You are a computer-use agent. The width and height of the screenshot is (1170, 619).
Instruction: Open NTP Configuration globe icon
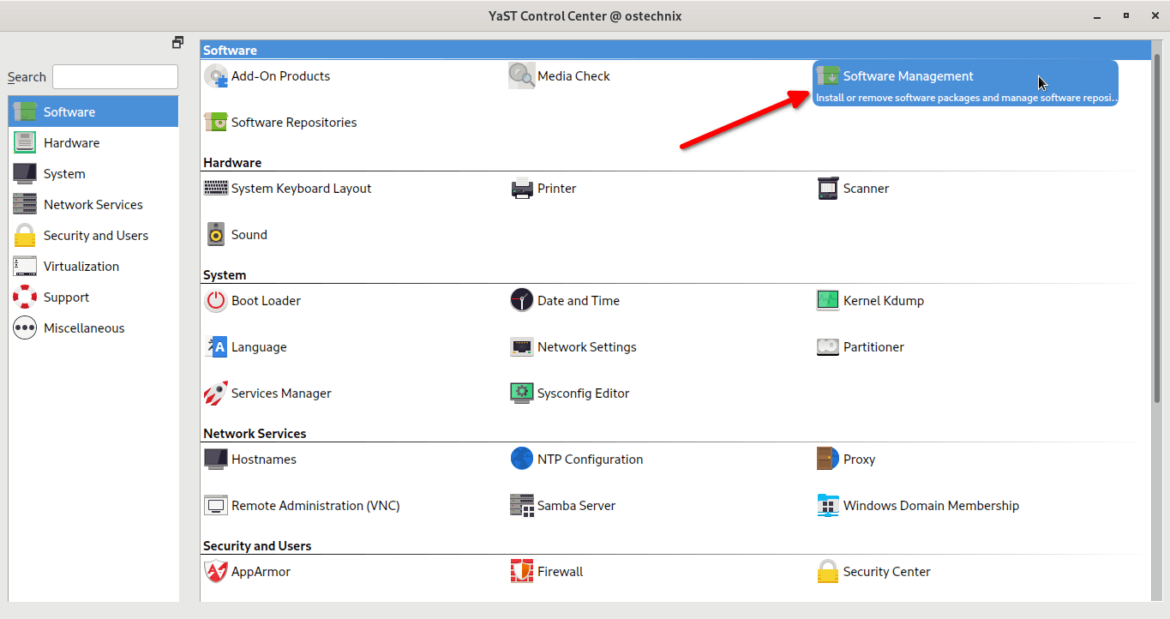pos(522,459)
